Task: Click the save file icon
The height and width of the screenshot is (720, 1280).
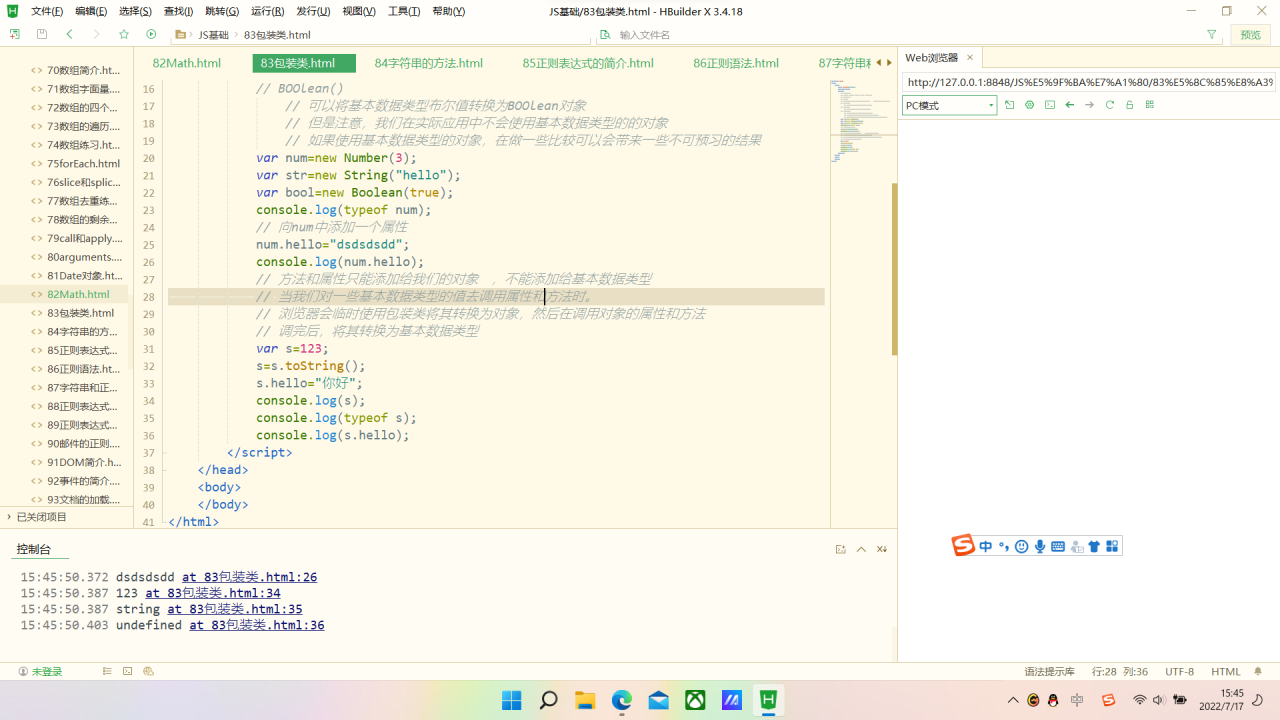Action: (42, 34)
